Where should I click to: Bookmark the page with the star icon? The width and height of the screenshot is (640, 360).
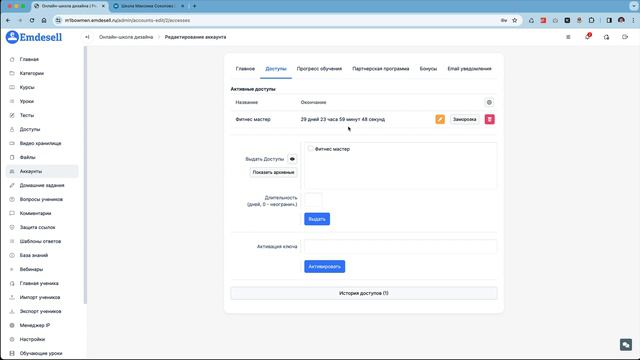point(515,20)
